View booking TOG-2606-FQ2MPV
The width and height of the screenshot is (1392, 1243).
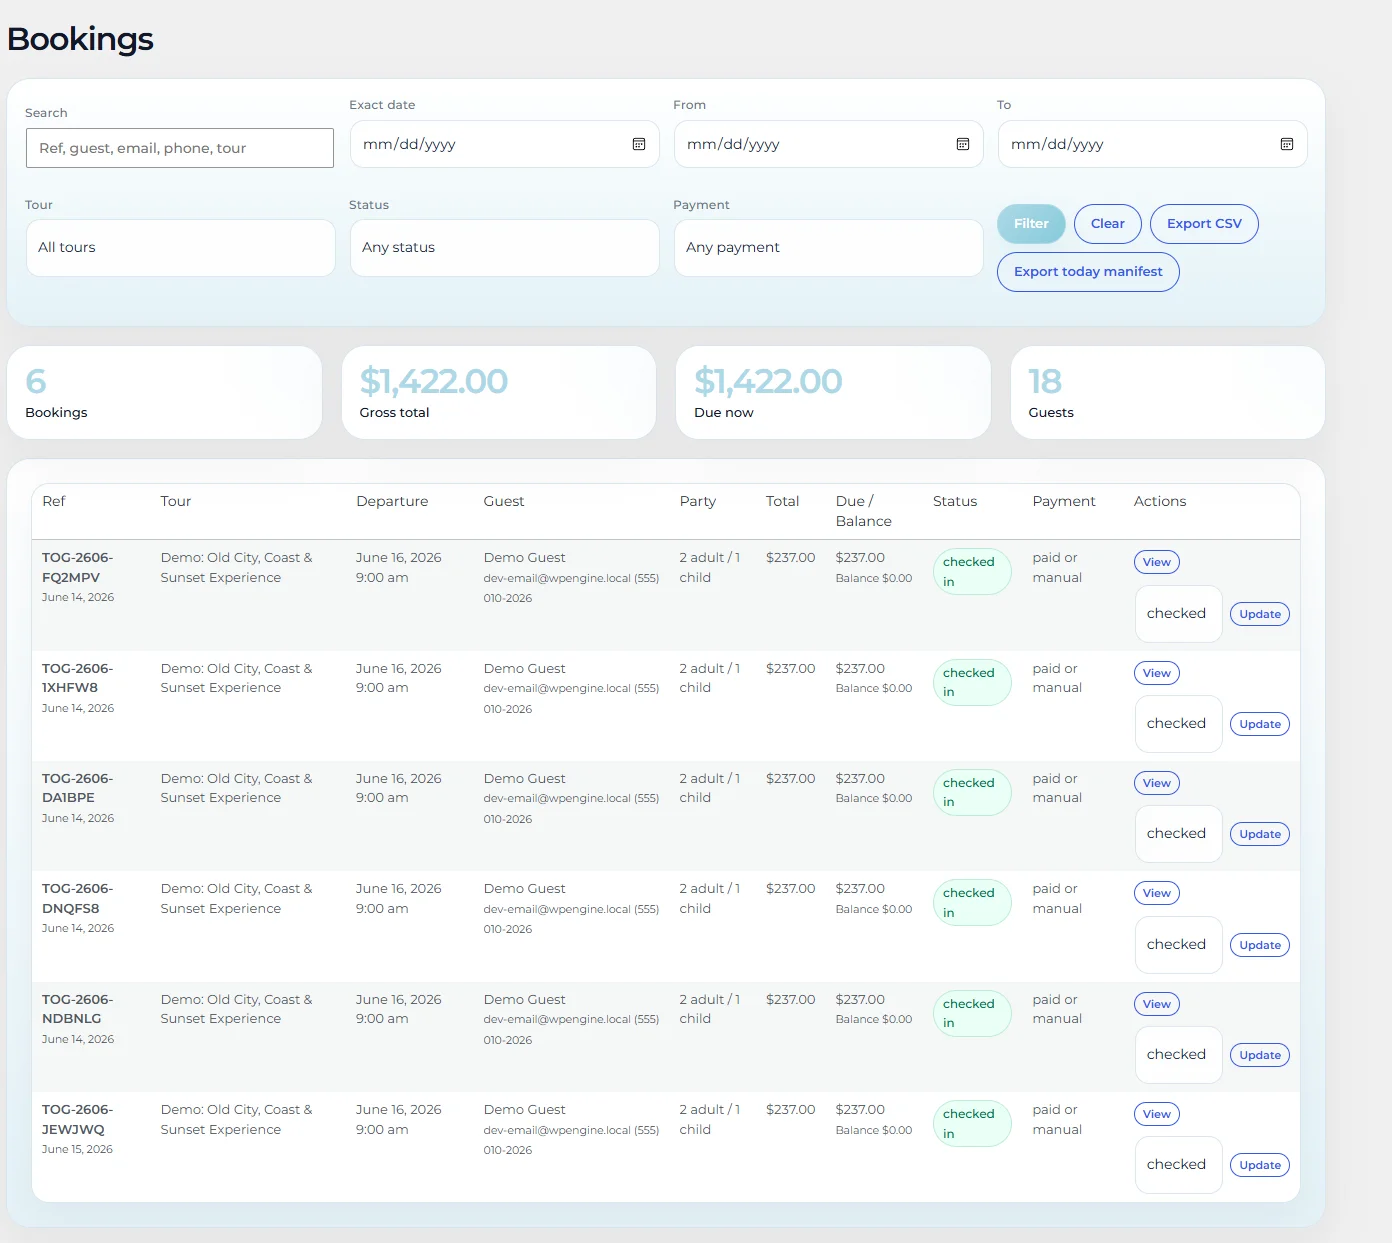click(x=1157, y=562)
